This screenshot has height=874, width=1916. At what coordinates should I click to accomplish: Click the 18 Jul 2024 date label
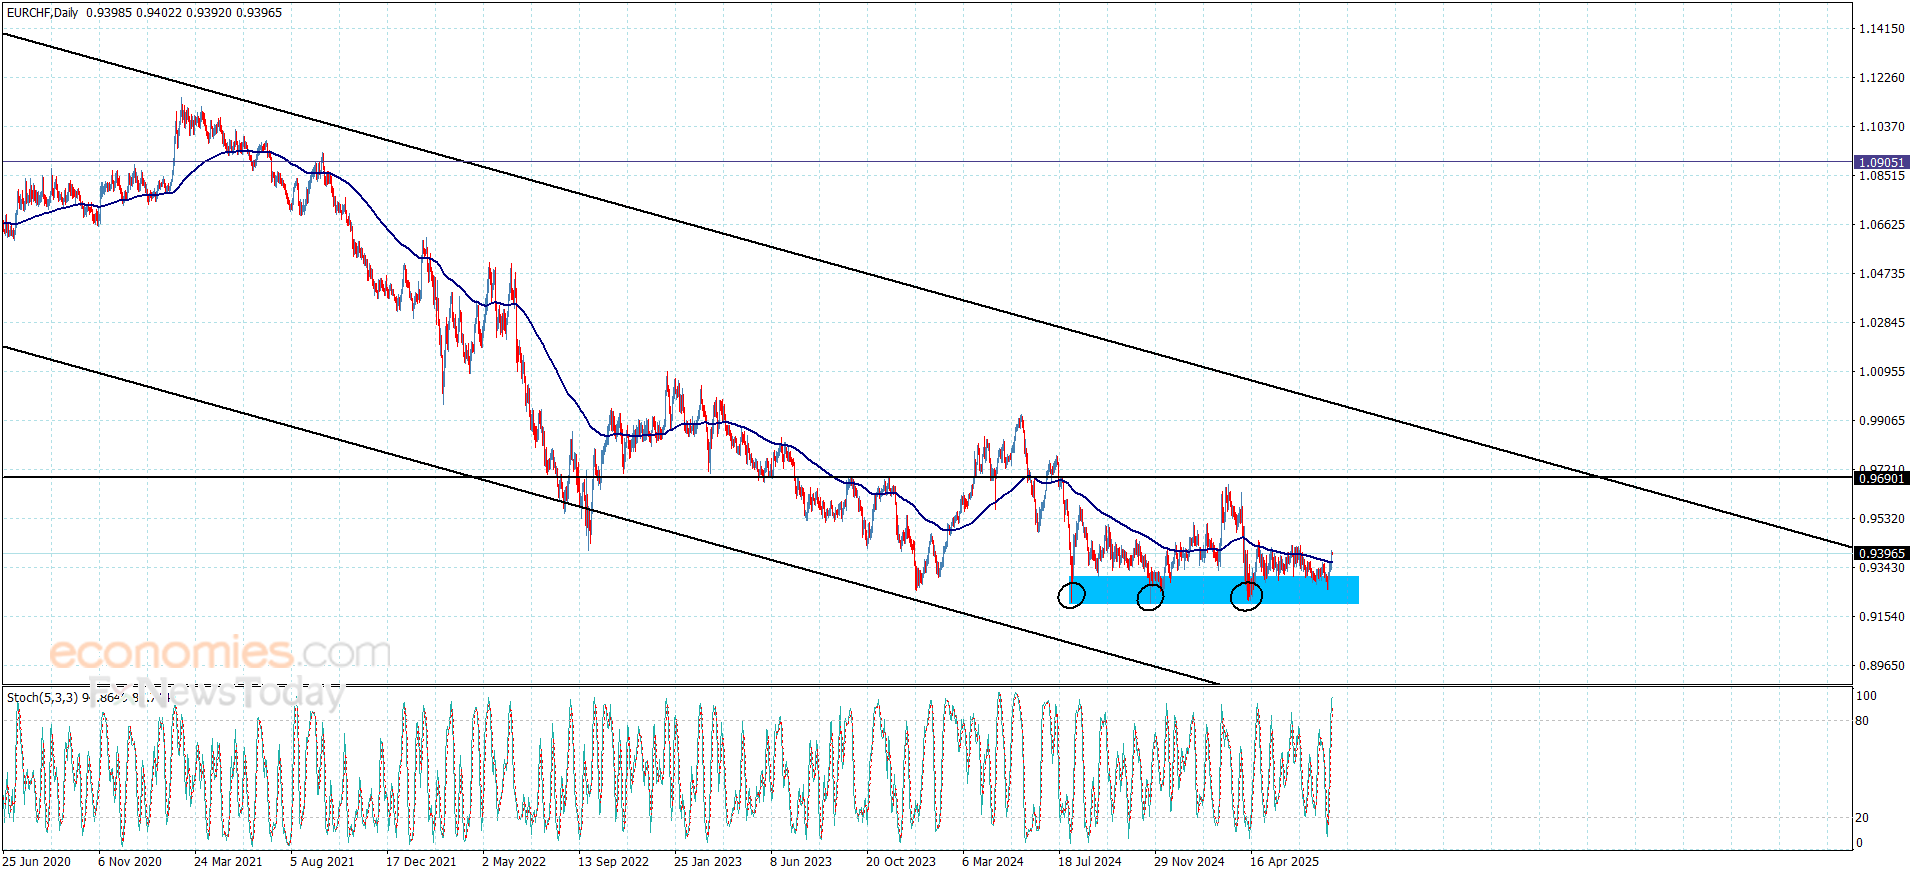coord(1090,862)
